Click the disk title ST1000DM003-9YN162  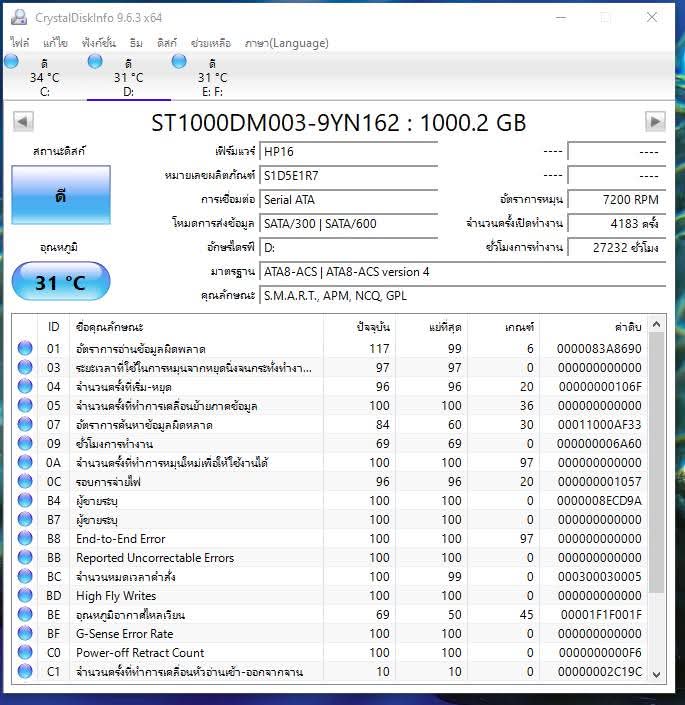[x=275, y=123]
